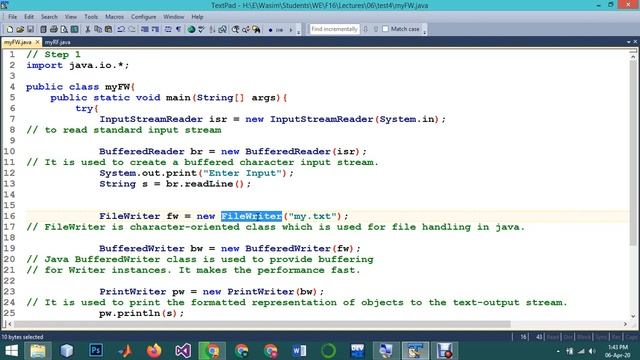This screenshot has height=360, width=640.
Task: Switch to the myRF.java tab
Action: click(x=58, y=42)
